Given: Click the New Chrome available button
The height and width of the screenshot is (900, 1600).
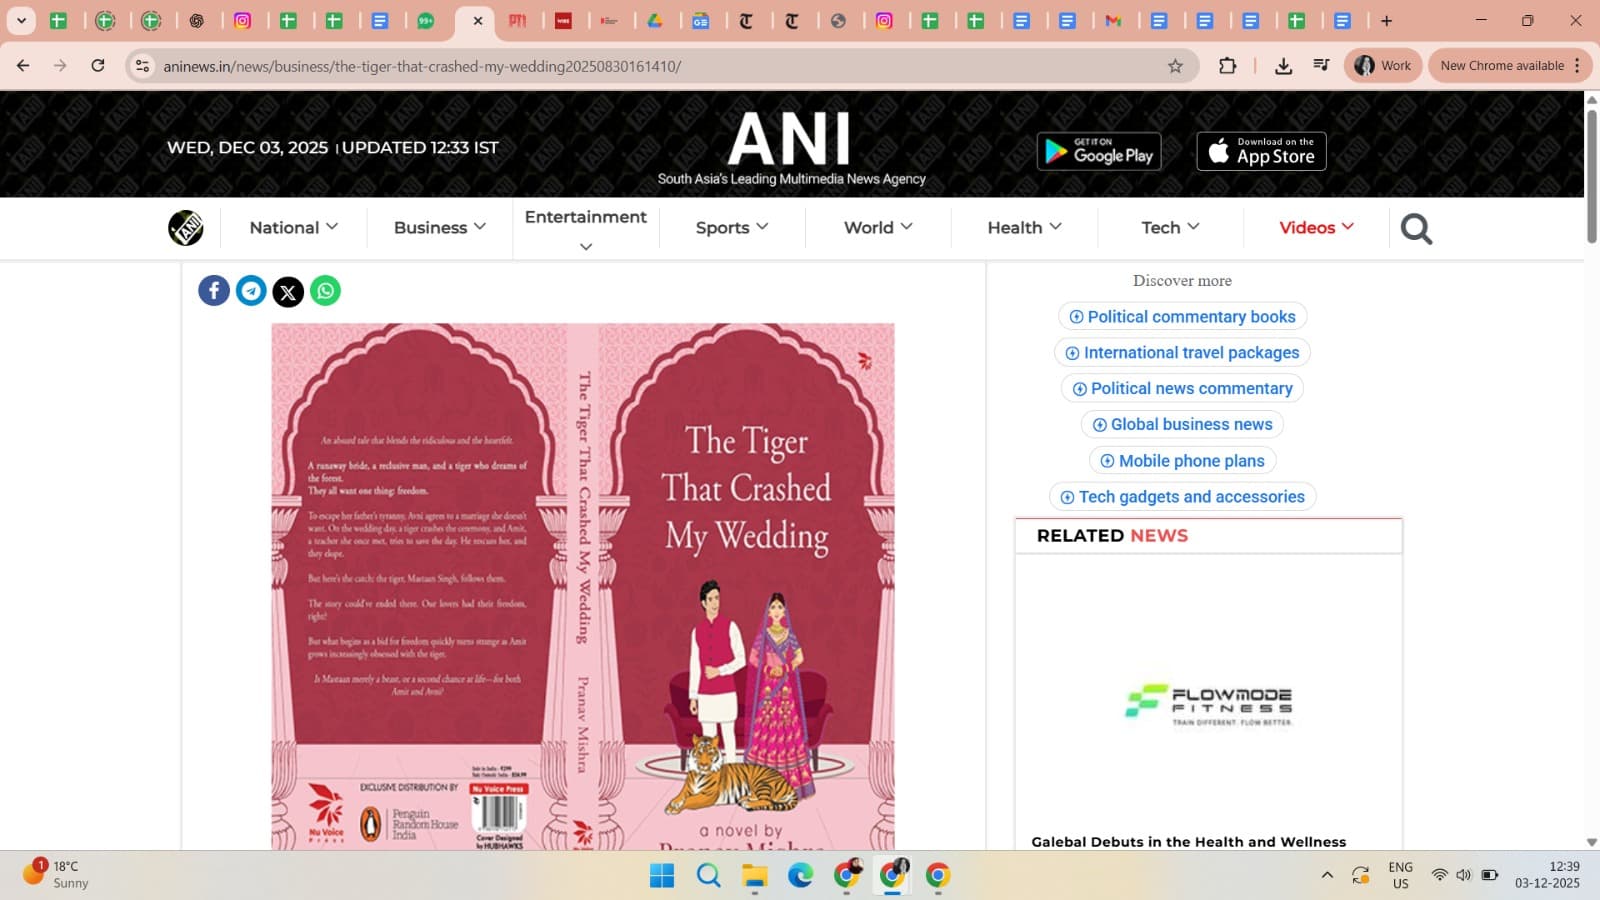Looking at the screenshot, I should click(x=1504, y=65).
